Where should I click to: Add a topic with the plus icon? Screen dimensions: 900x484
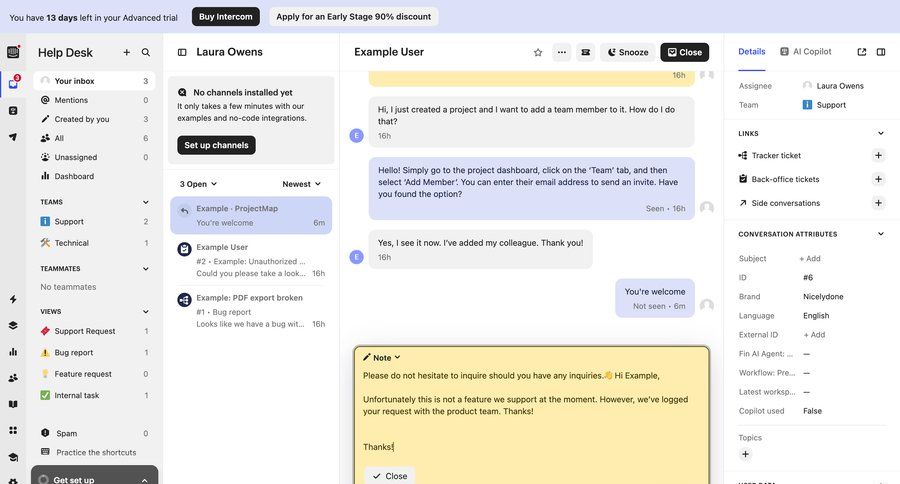tap(745, 454)
